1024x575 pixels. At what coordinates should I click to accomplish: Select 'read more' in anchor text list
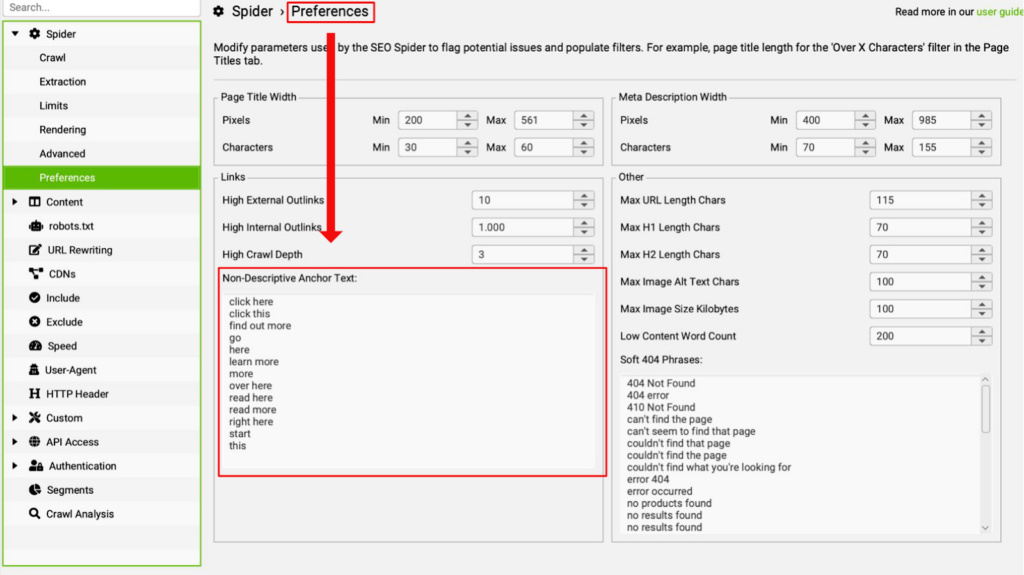[x=253, y=410]
